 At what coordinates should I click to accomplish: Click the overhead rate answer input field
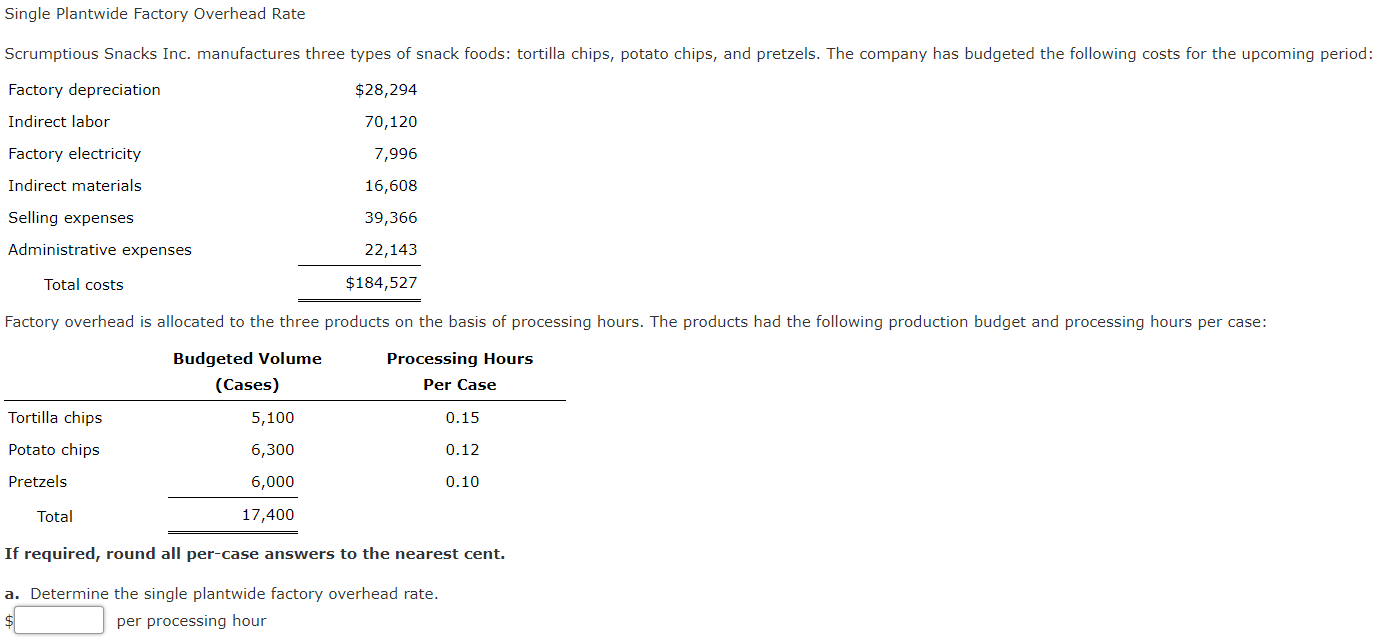[58, 619]
